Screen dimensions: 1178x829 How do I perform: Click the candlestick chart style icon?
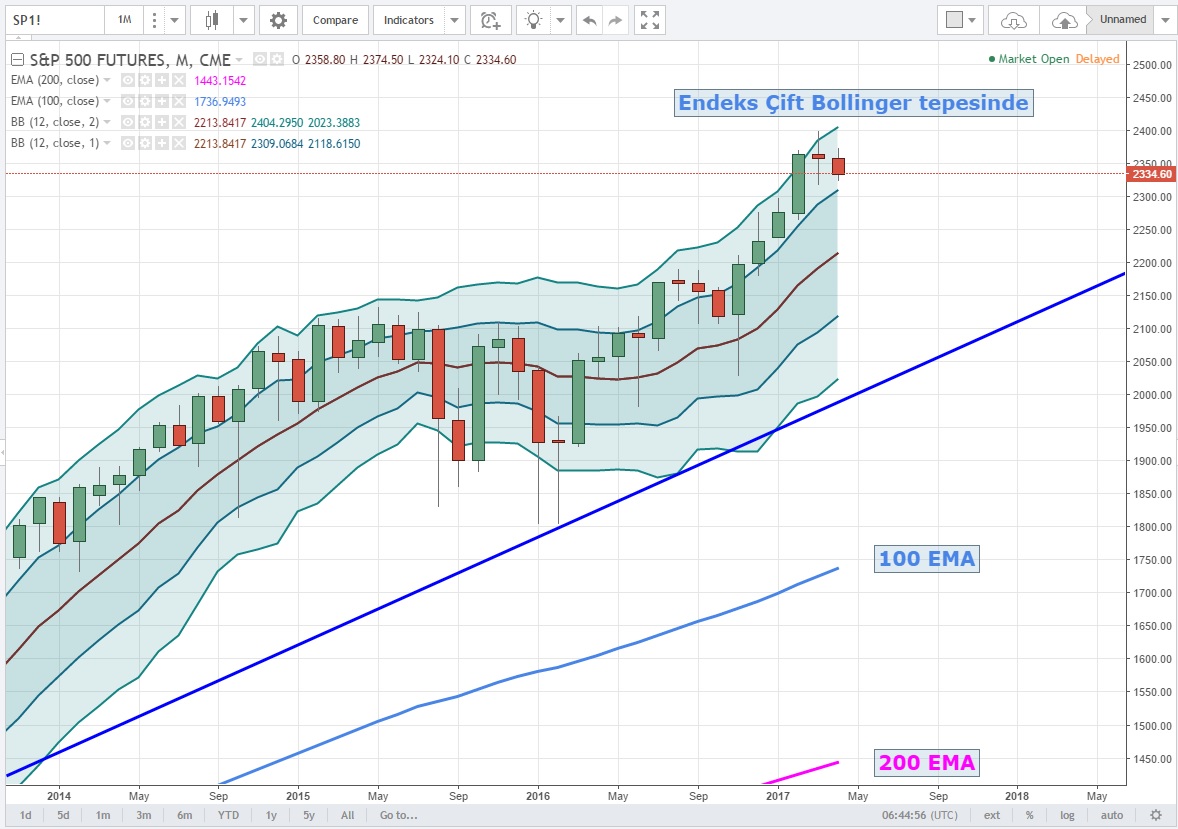(x=210, y=20)
